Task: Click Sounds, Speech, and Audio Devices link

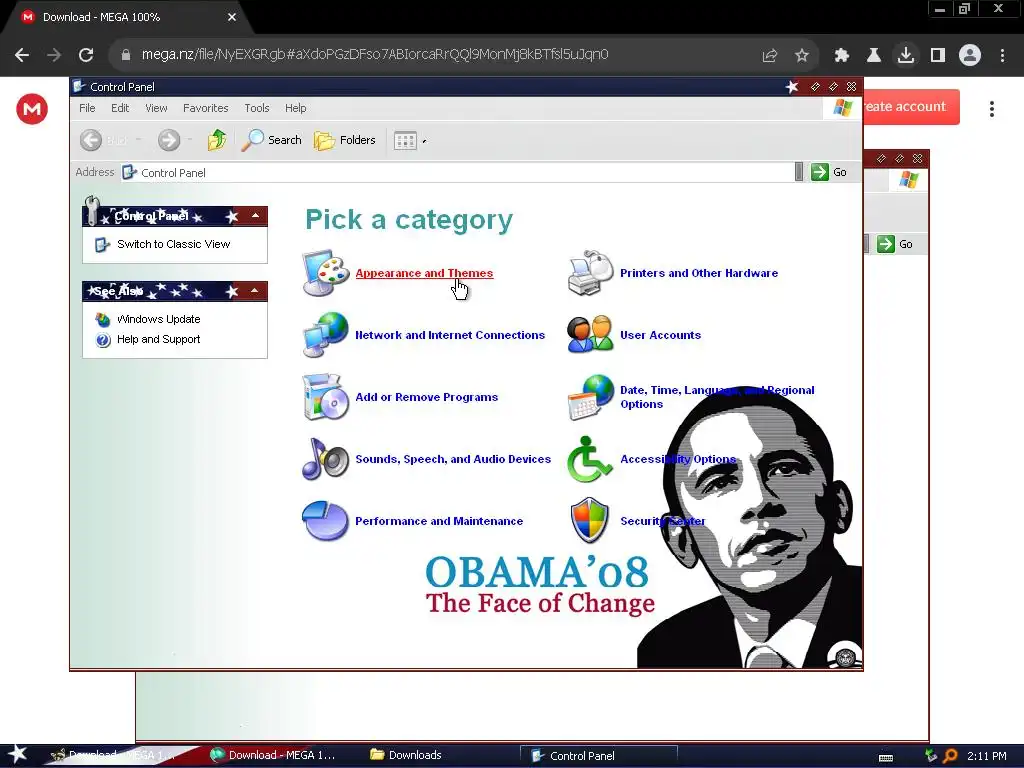Action: point(453,459)
